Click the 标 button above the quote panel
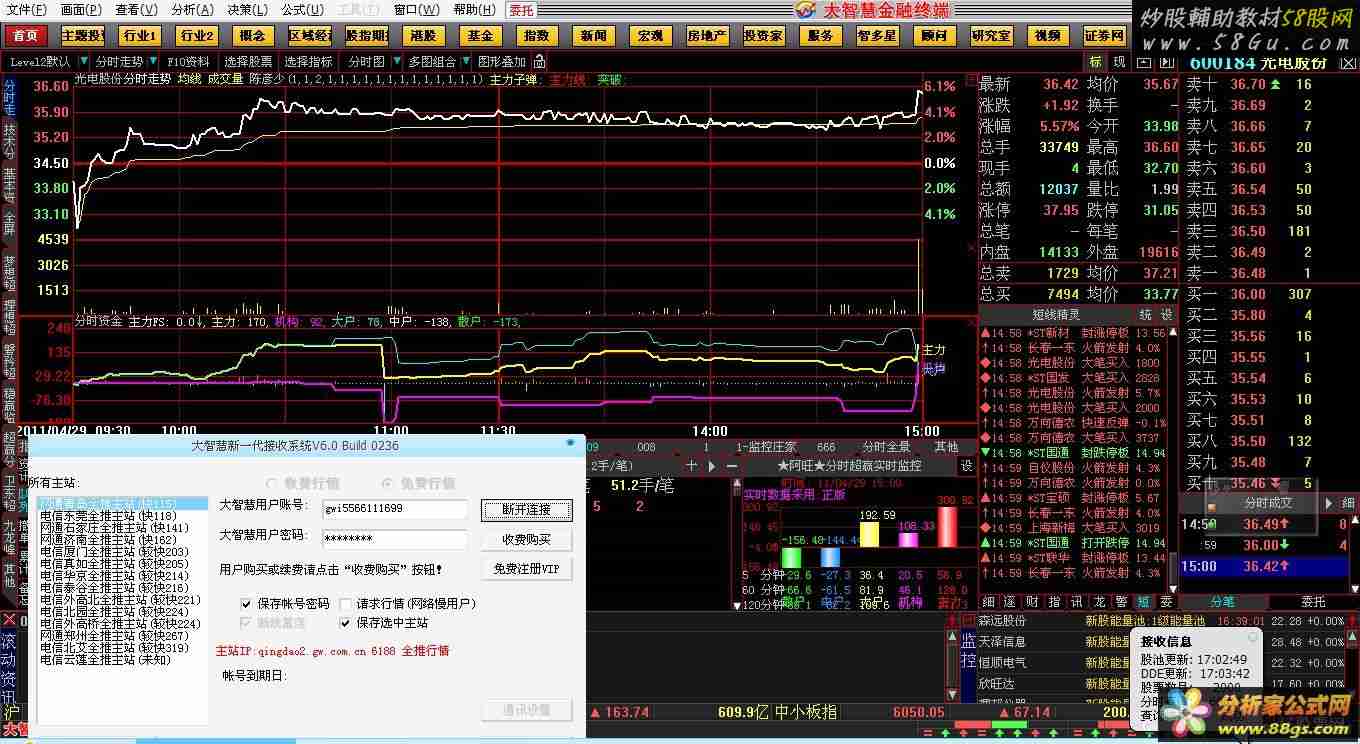This screenshot has width=1360, height=744. coord(1096,62)
